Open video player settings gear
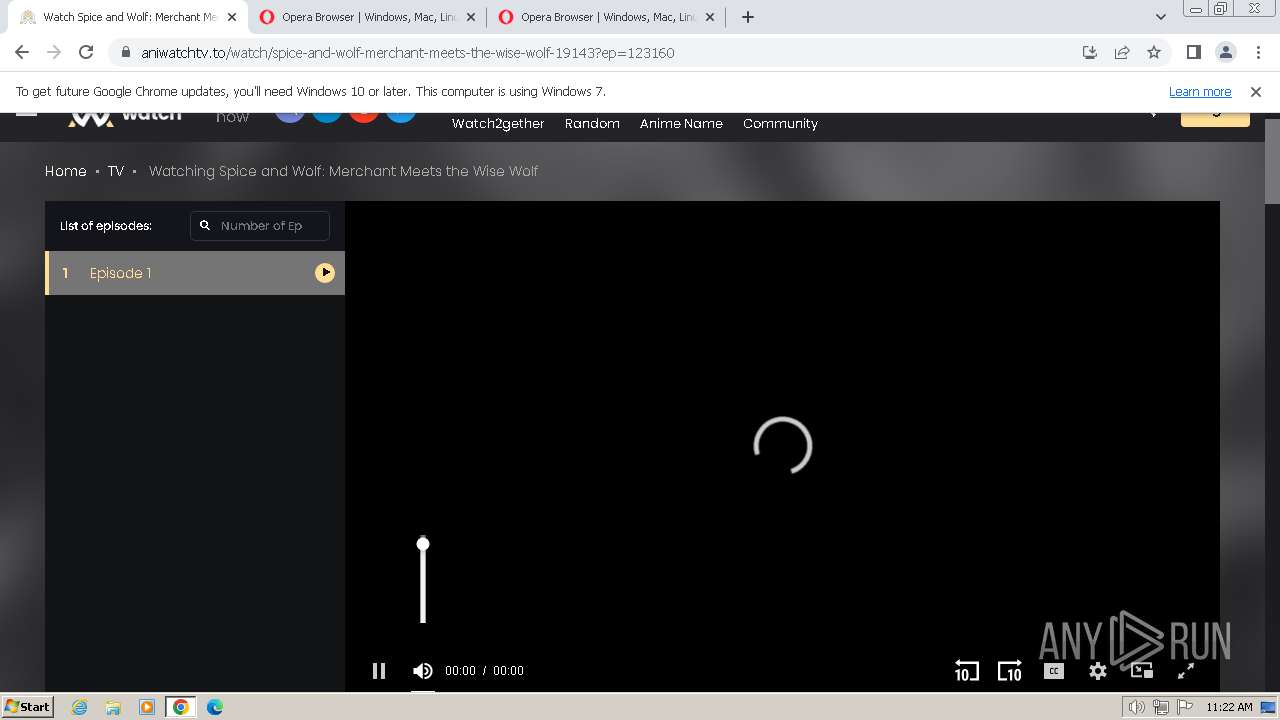Viewport: 1280px width, 720px height. [1098, 671]
